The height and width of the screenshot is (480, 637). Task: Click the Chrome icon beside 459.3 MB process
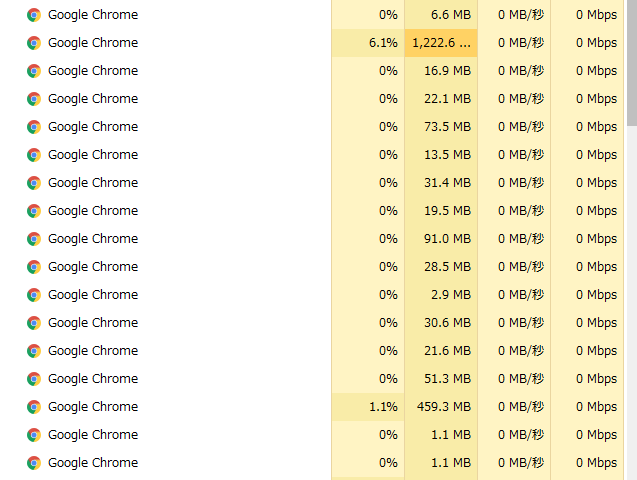coord(34,407)
